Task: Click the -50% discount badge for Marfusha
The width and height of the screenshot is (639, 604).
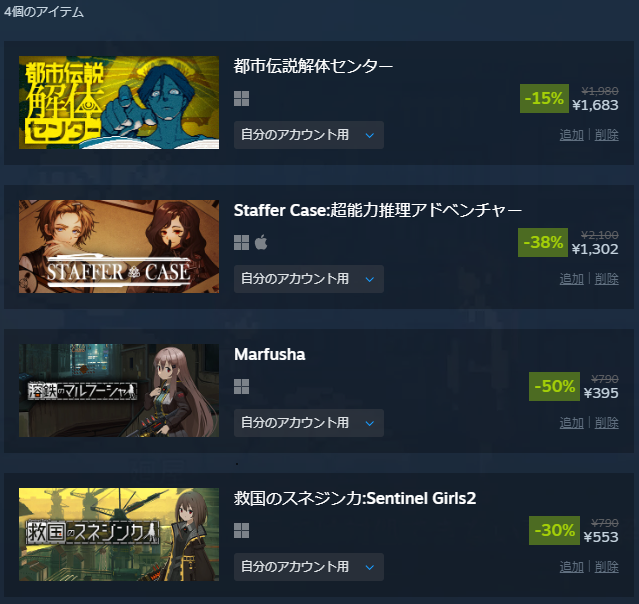Action: tap(554, 386)
